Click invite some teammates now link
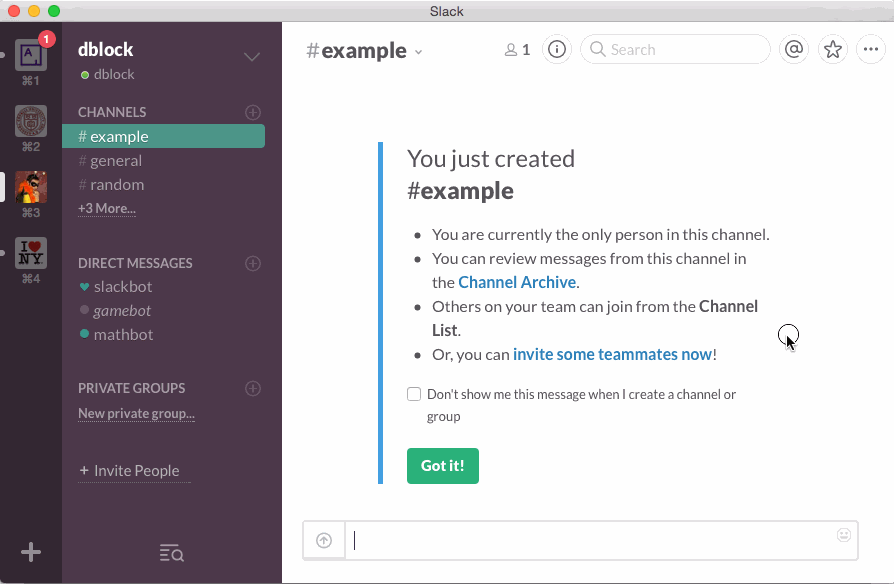Image resolution: width=894 pixels, height=584 pixels. [x=612, y=354]
